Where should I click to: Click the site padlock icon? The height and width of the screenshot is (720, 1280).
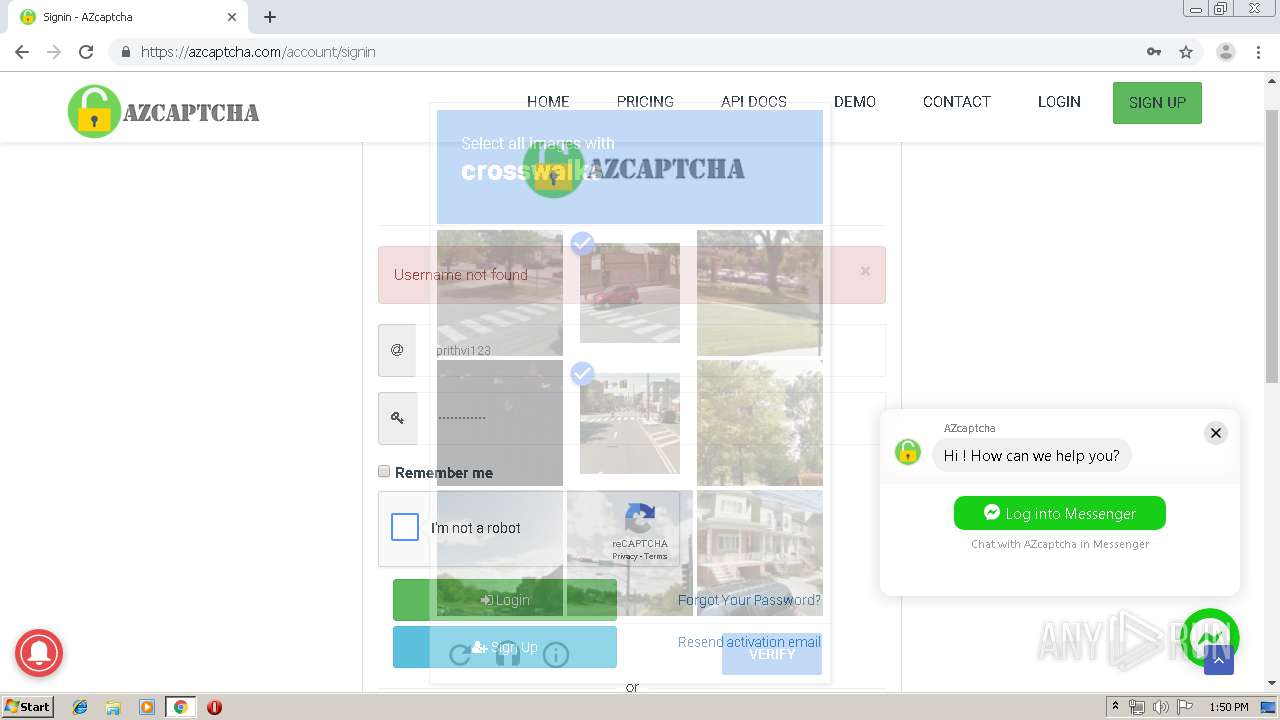pos(126,52)
